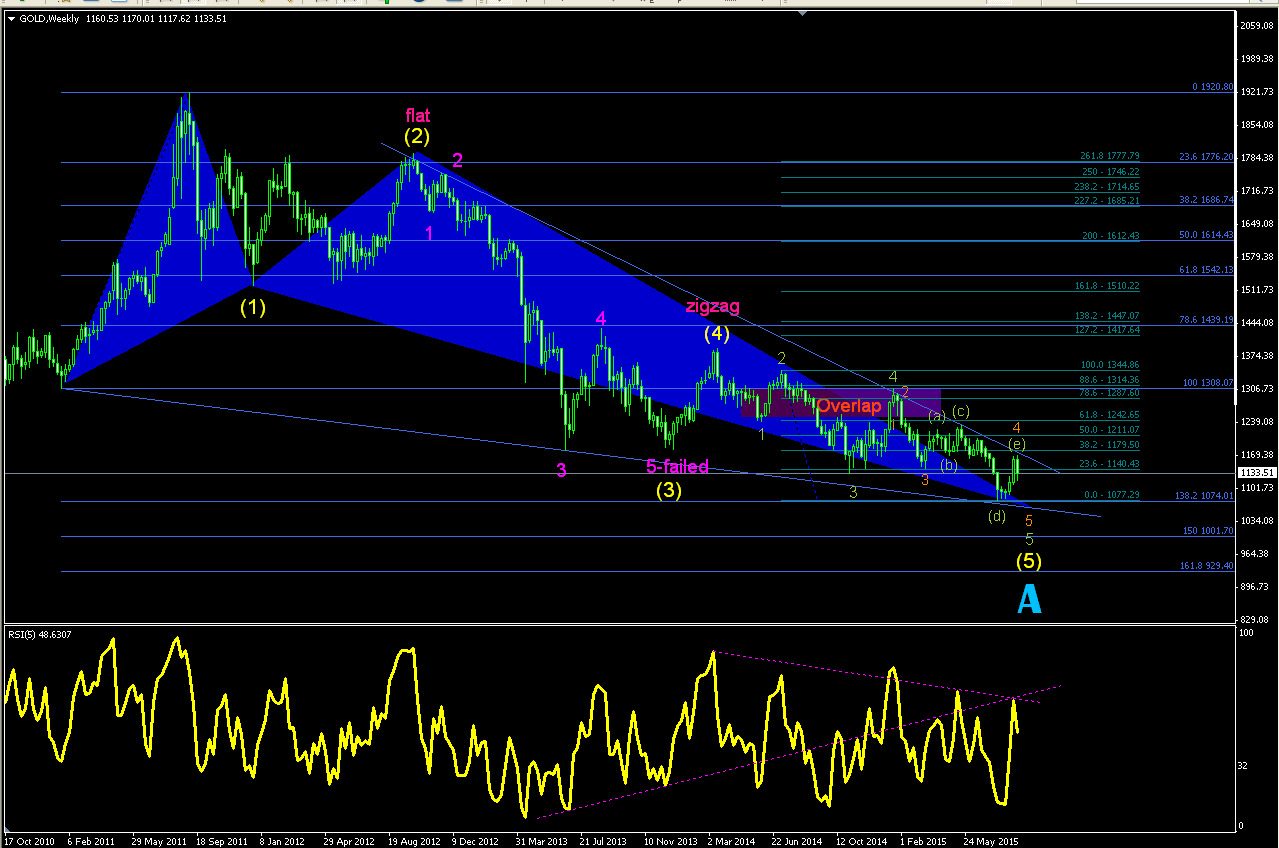Select the yellow (5) wave label
Screen dimensions: 1279x848
click(x=1030, y=561)
